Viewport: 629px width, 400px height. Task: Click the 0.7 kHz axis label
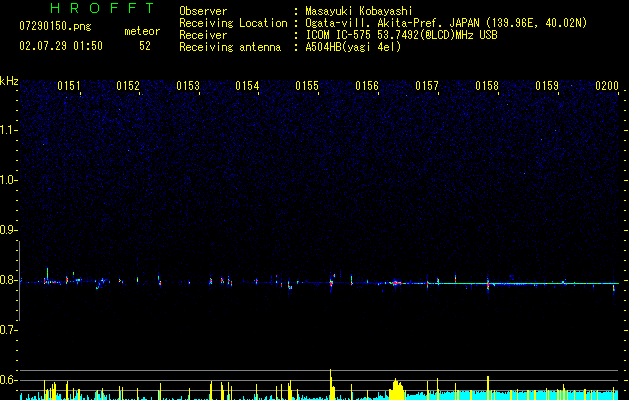pos(8,330)
